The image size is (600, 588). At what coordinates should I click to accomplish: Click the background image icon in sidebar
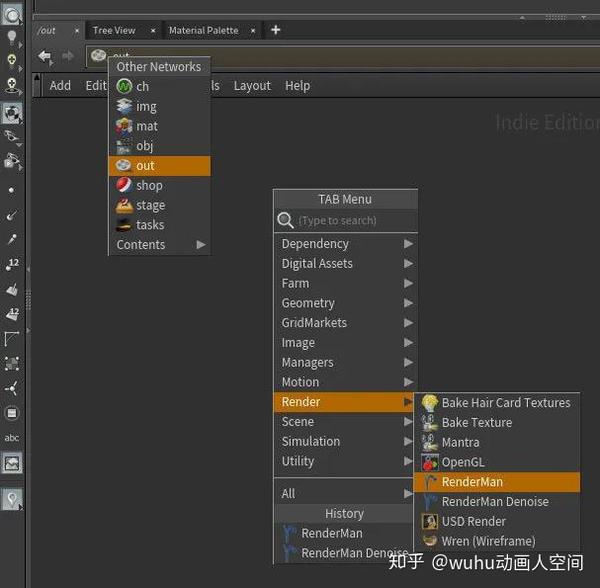(x=12, y=463)
